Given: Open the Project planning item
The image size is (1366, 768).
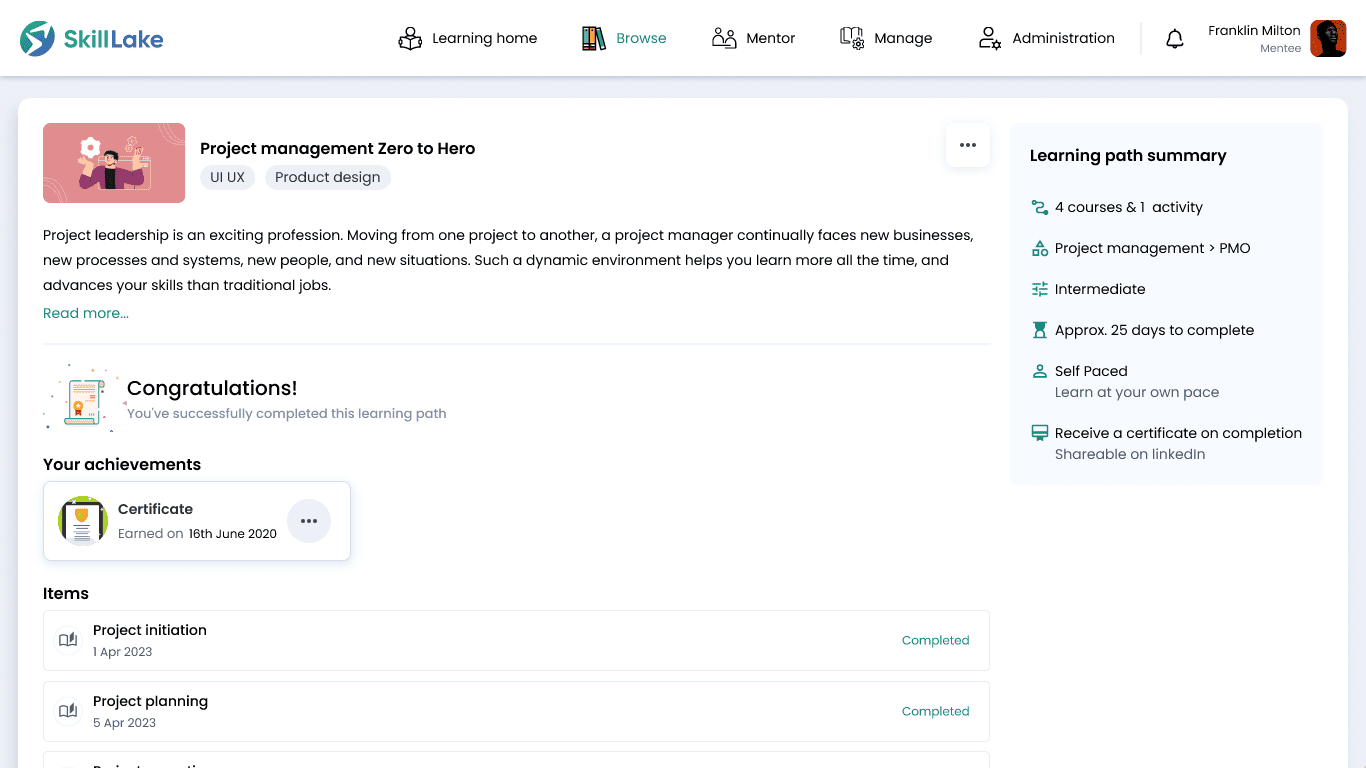Looking at the screenshot, I should [x=516, y=711].
